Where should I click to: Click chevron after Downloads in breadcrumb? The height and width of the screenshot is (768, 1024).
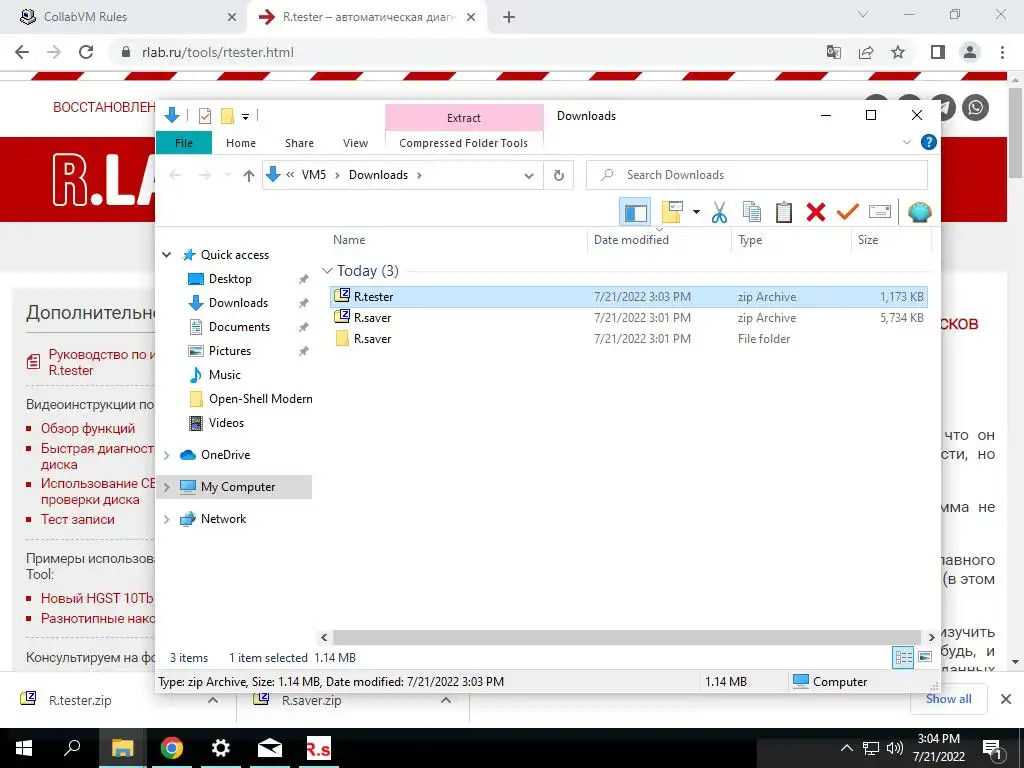click(x=419, y=175)
